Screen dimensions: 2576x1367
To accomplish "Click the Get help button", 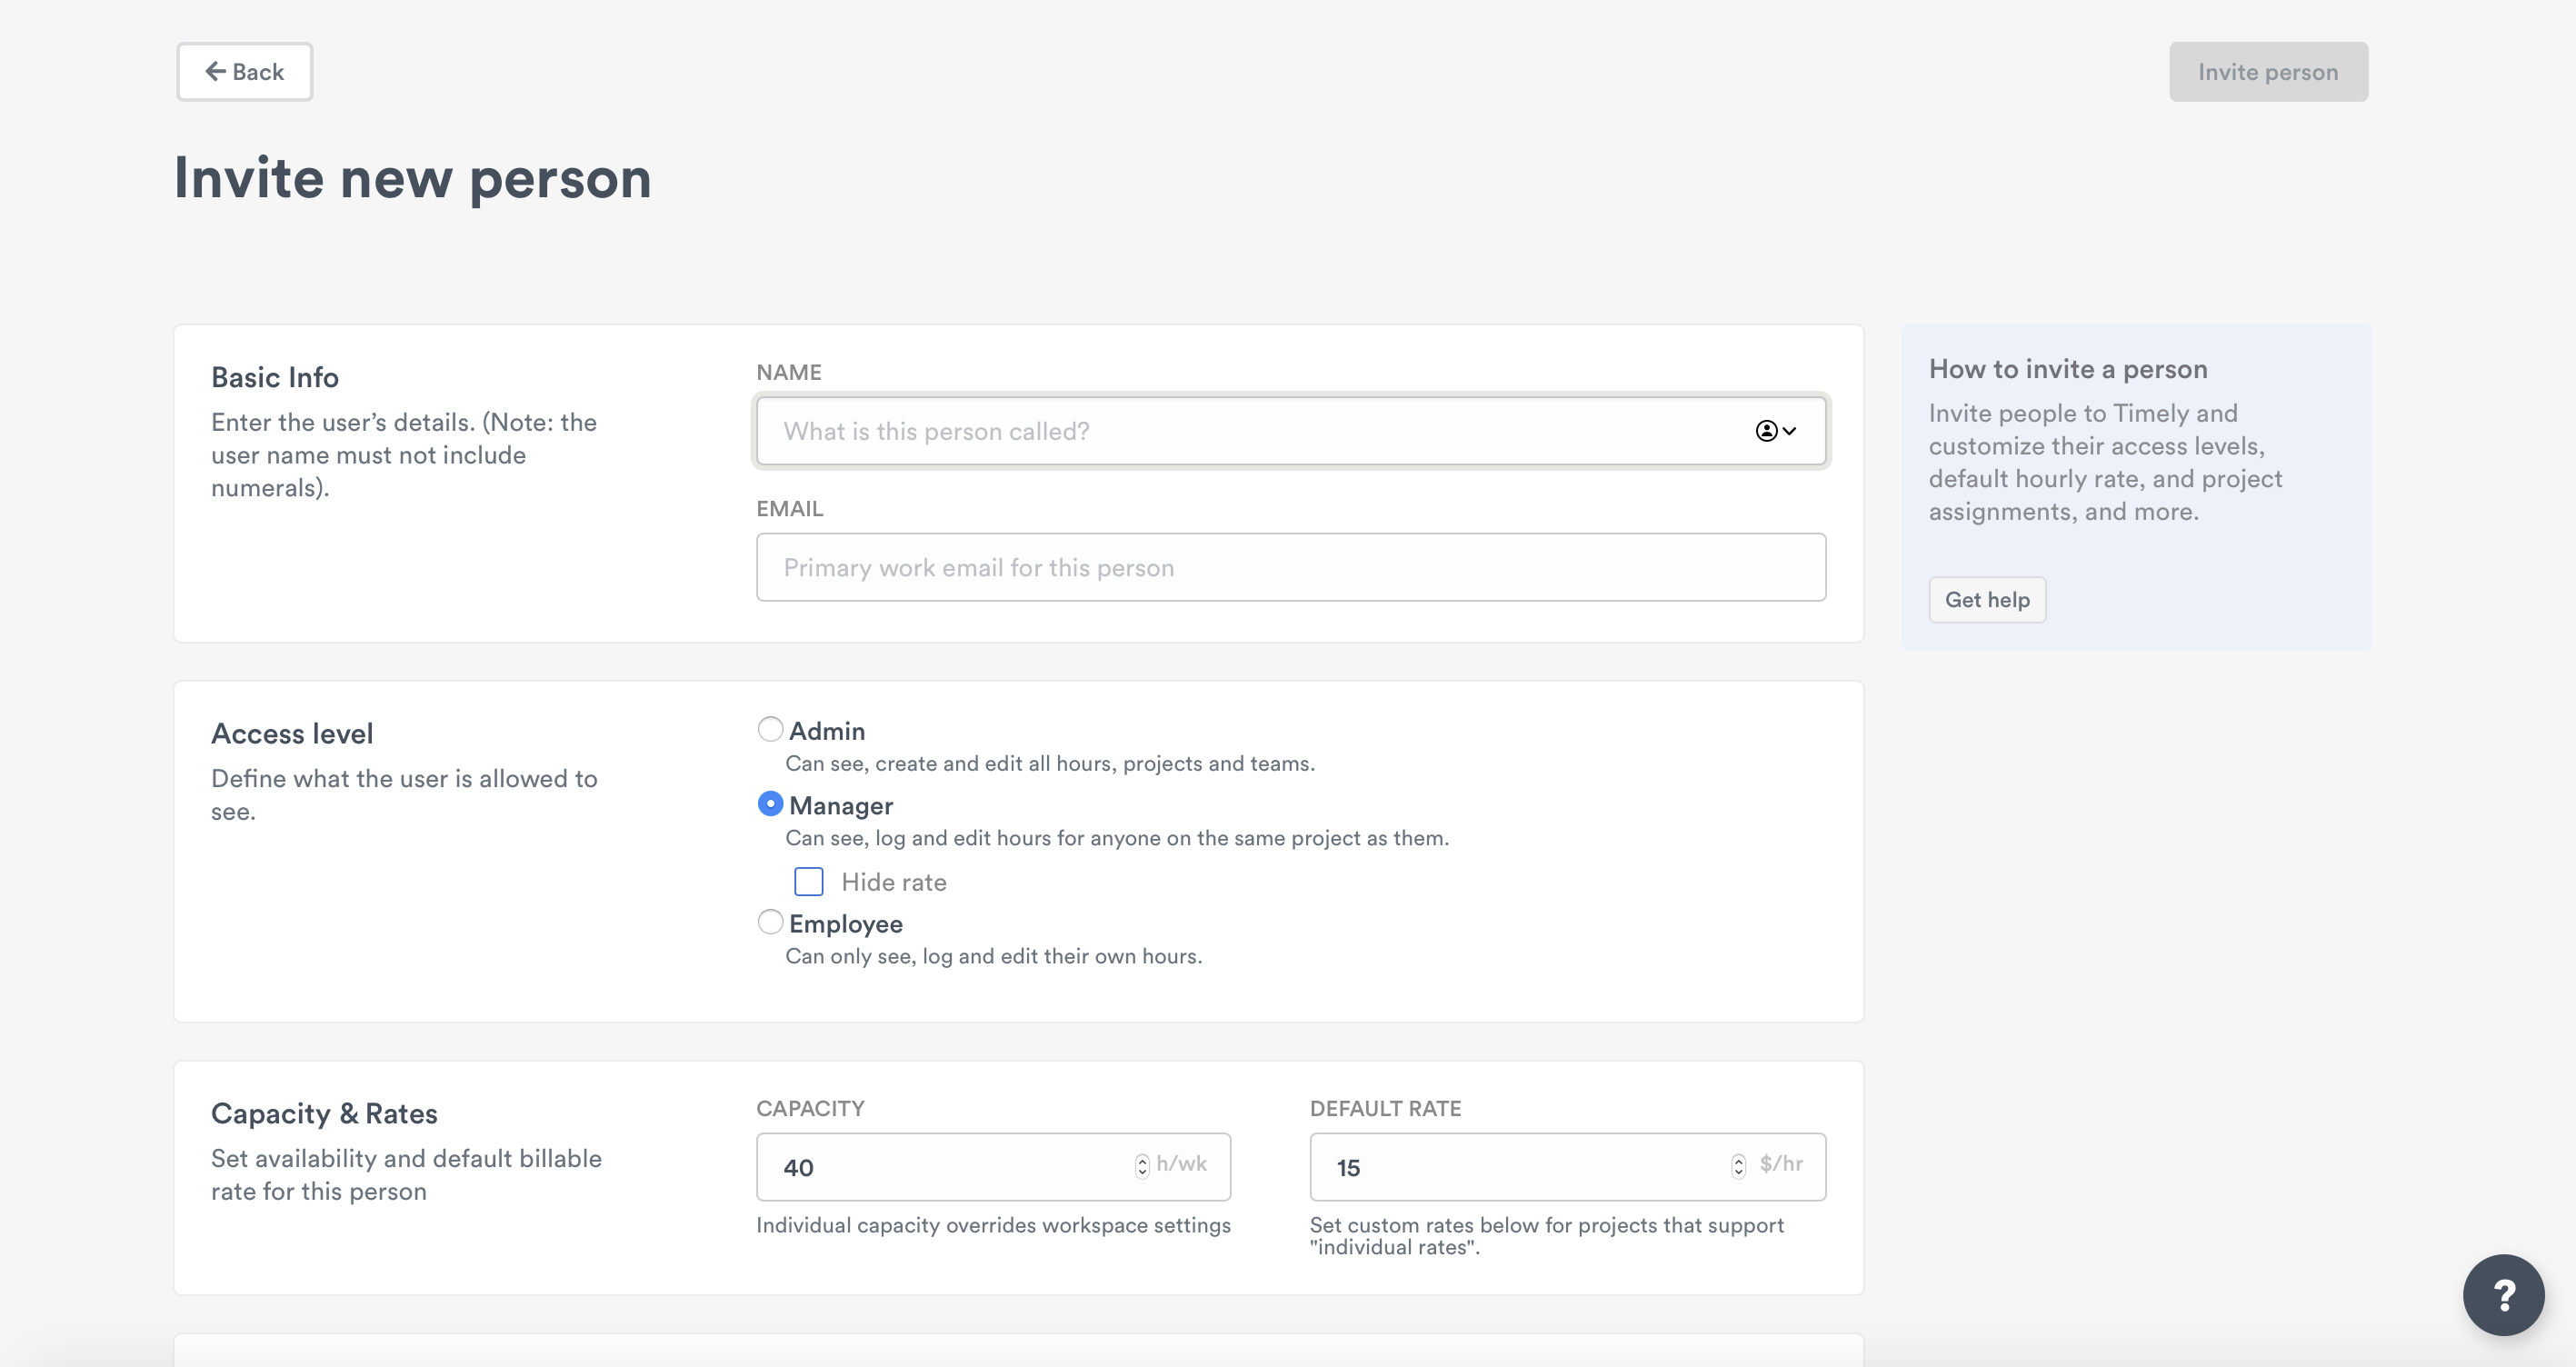I will click(1986, 599).
